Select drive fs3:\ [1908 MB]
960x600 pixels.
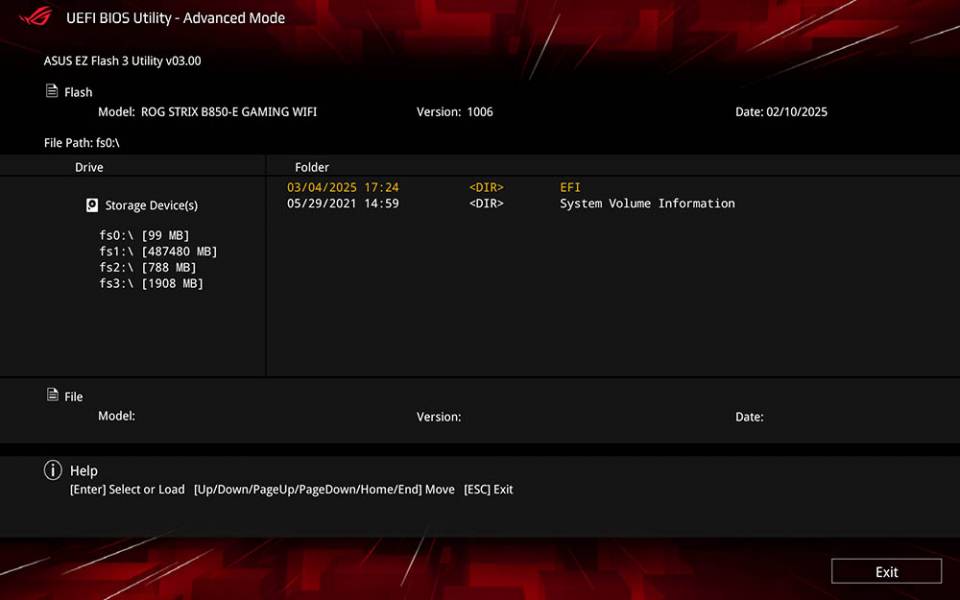[x=151, y=283]
